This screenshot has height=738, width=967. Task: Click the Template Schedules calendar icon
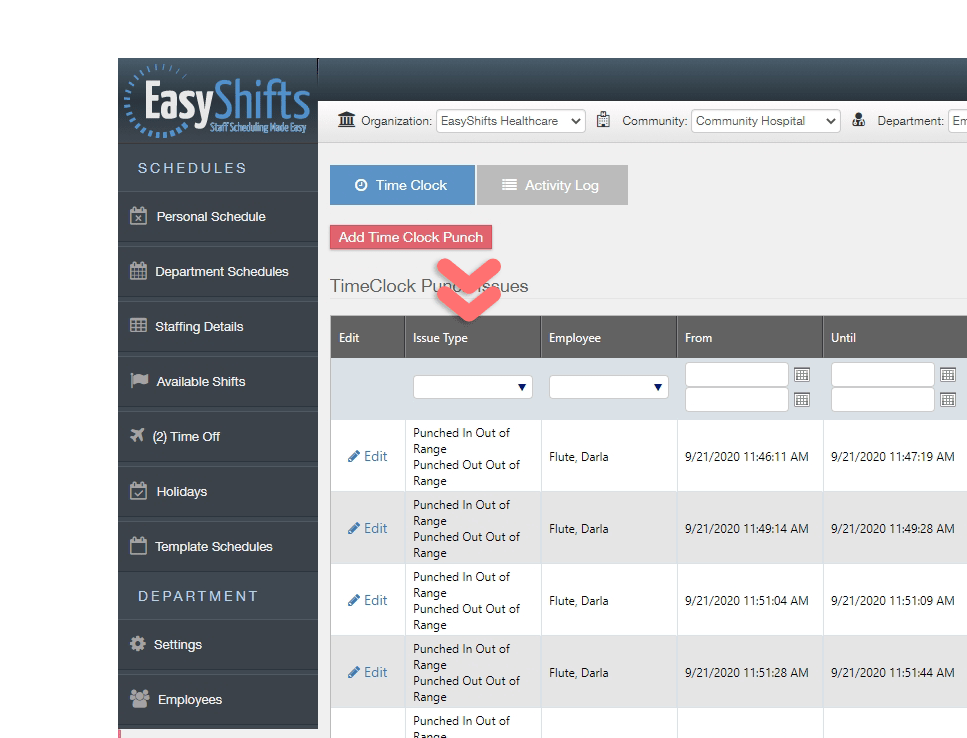click(139, 546)
